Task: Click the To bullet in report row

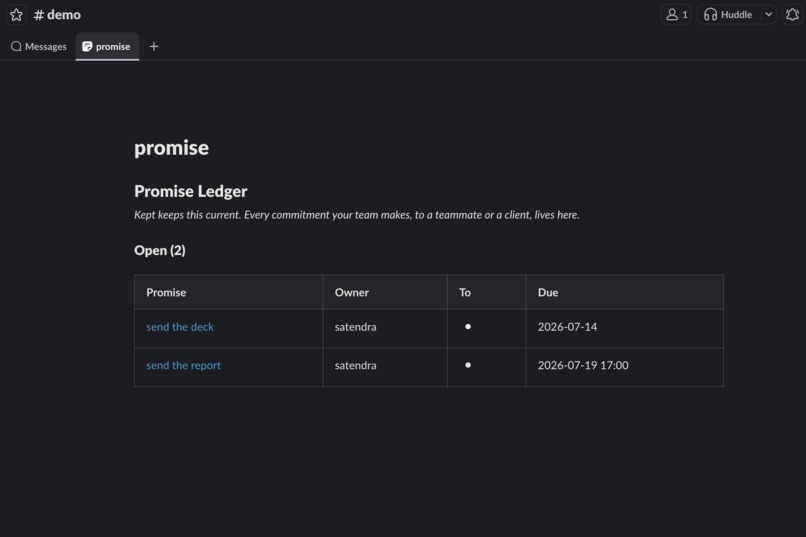Action: pyautogui.click(x=468, y=365)
